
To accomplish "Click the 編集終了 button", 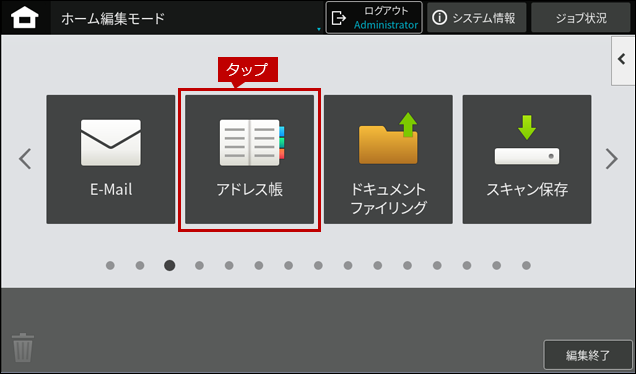I will [588, 355].
